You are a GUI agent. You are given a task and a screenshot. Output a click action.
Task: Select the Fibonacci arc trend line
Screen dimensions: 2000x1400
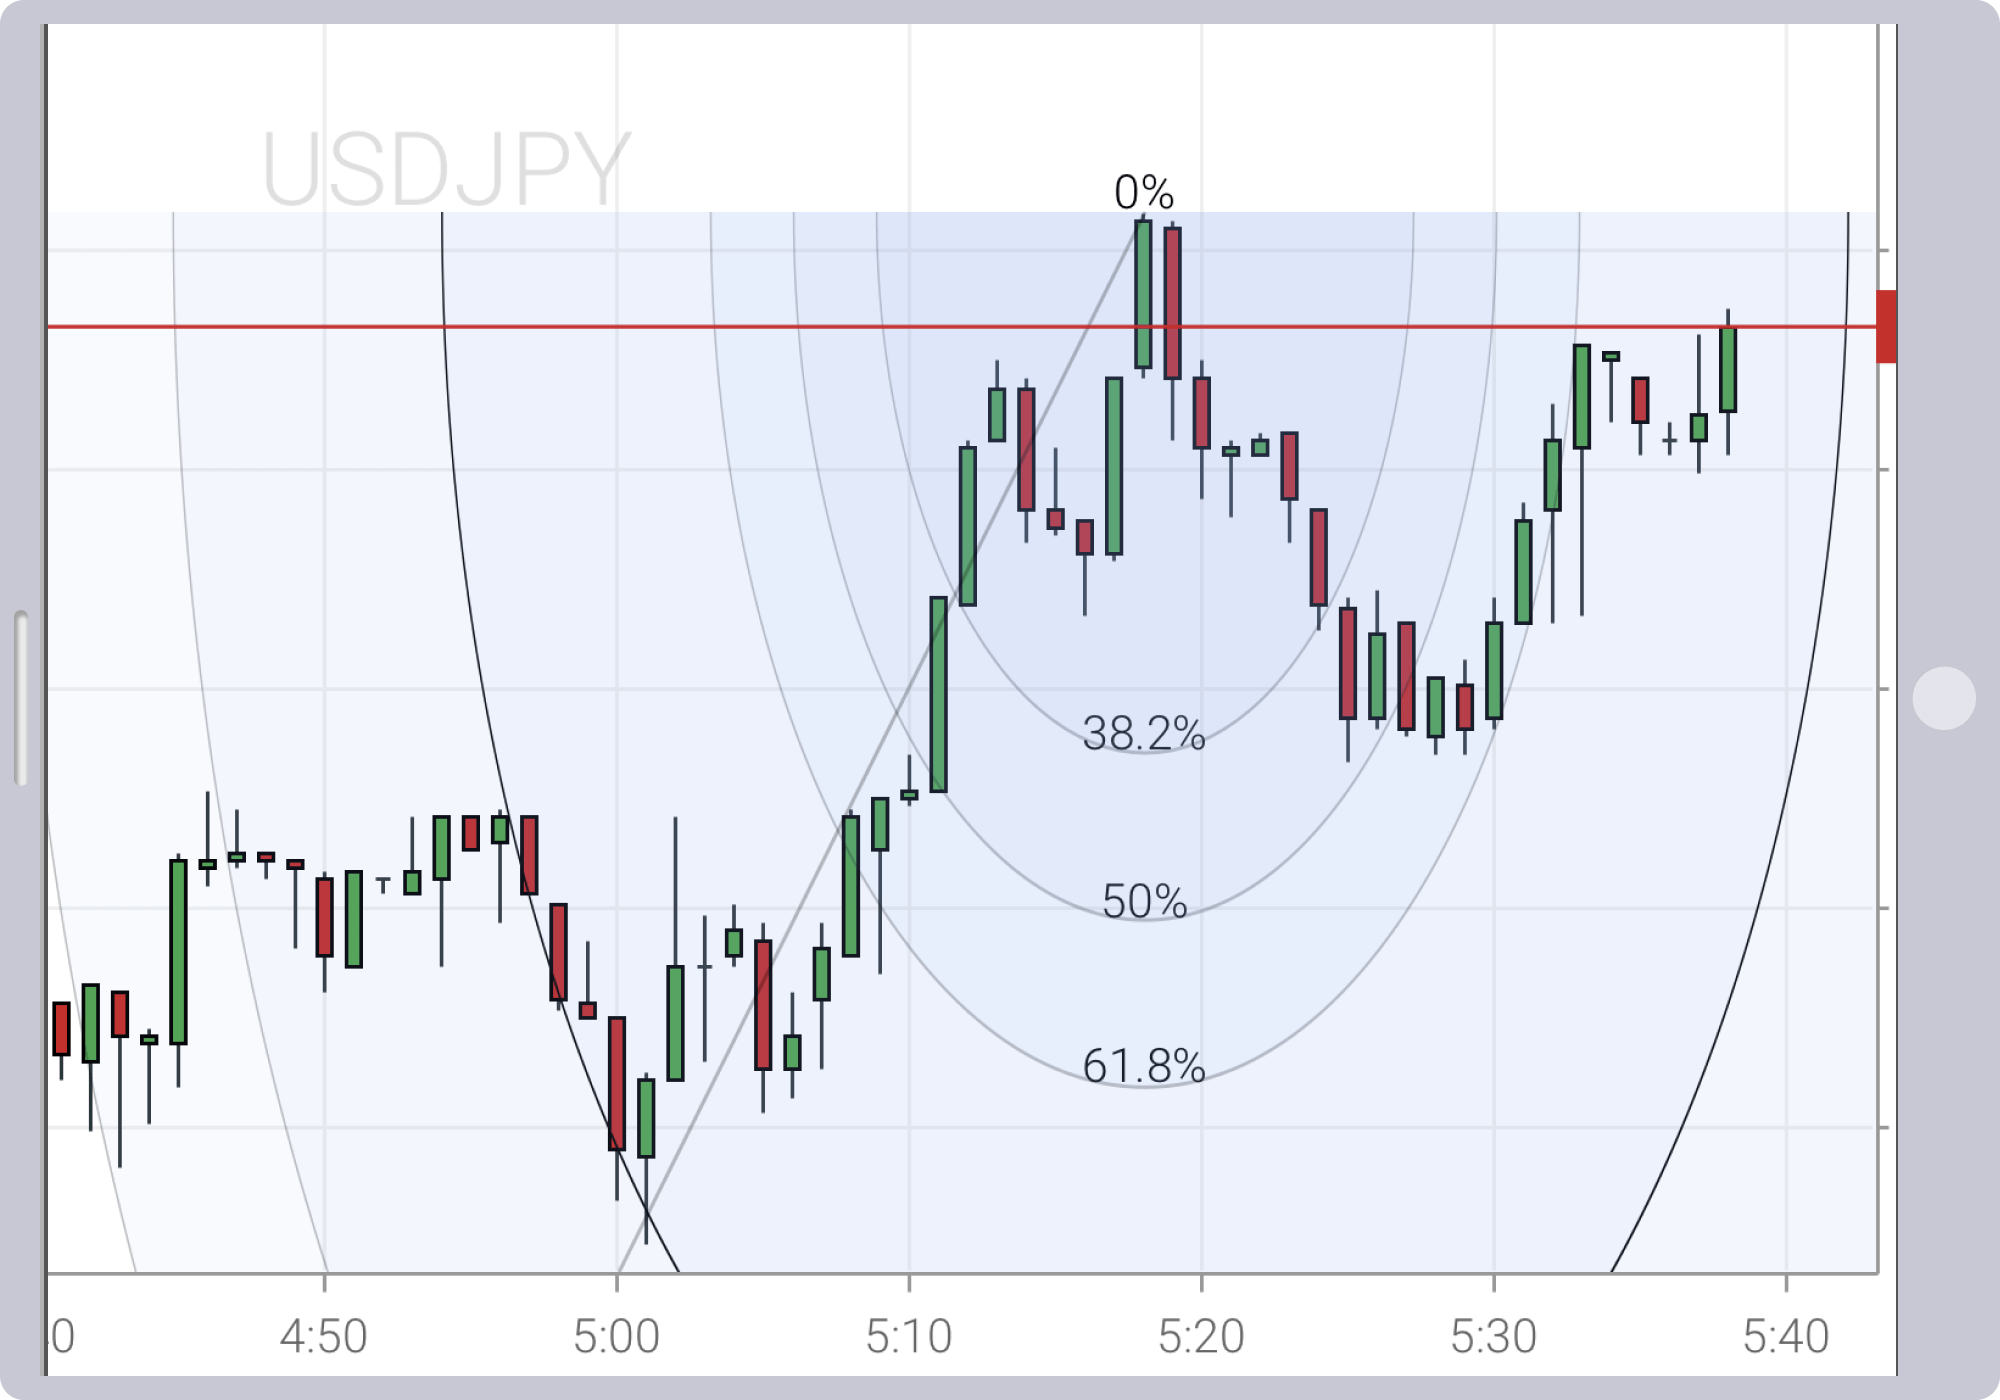point(880,745)
